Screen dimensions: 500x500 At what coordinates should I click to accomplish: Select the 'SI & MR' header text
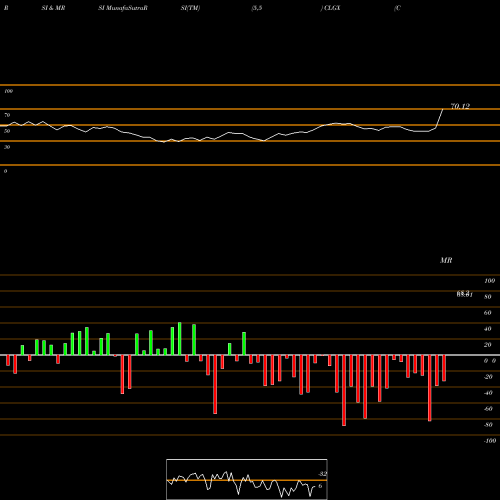pyautogui.click(x=53, y=8)
